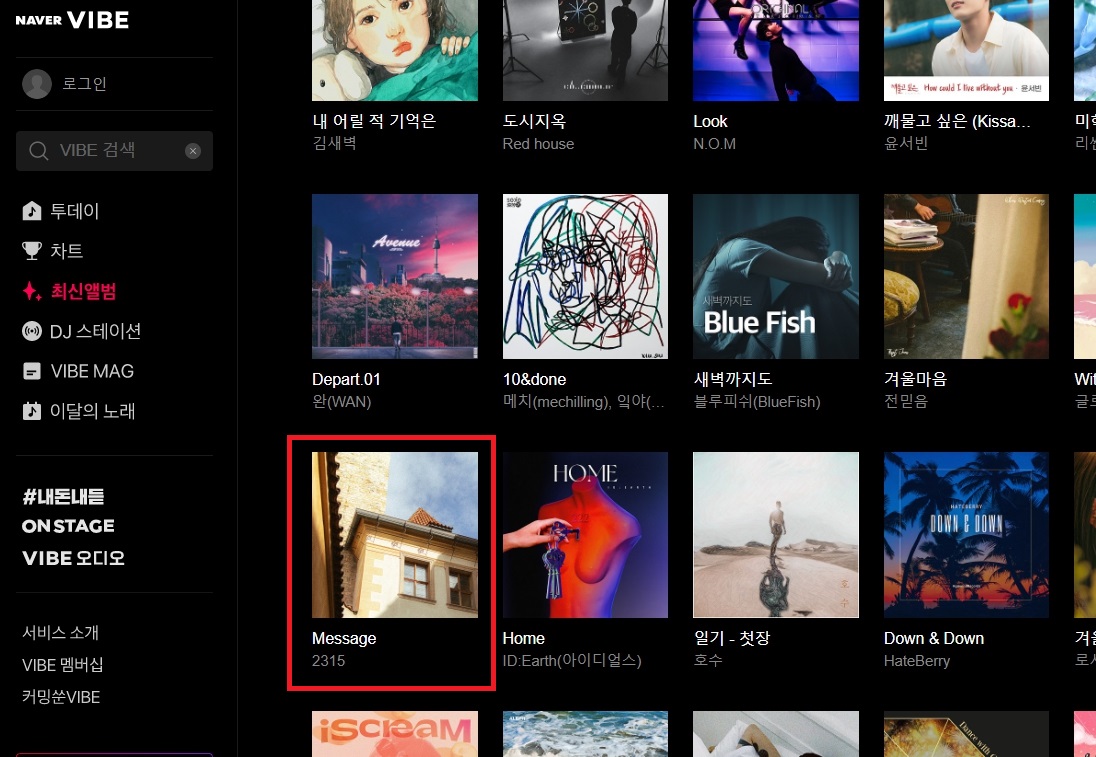Open the 투데이 menu item
The height and width of the screenshot is (757, 1096).
coord(75,211)
